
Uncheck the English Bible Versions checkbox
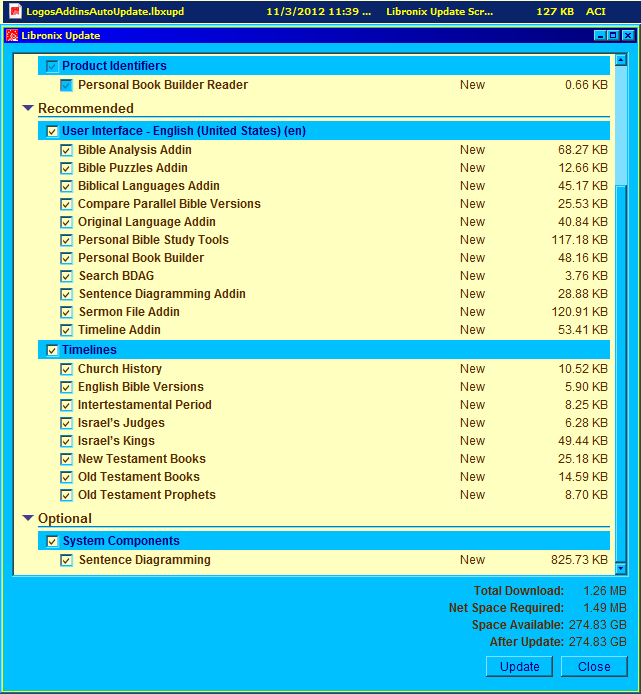tap(66, 387)
